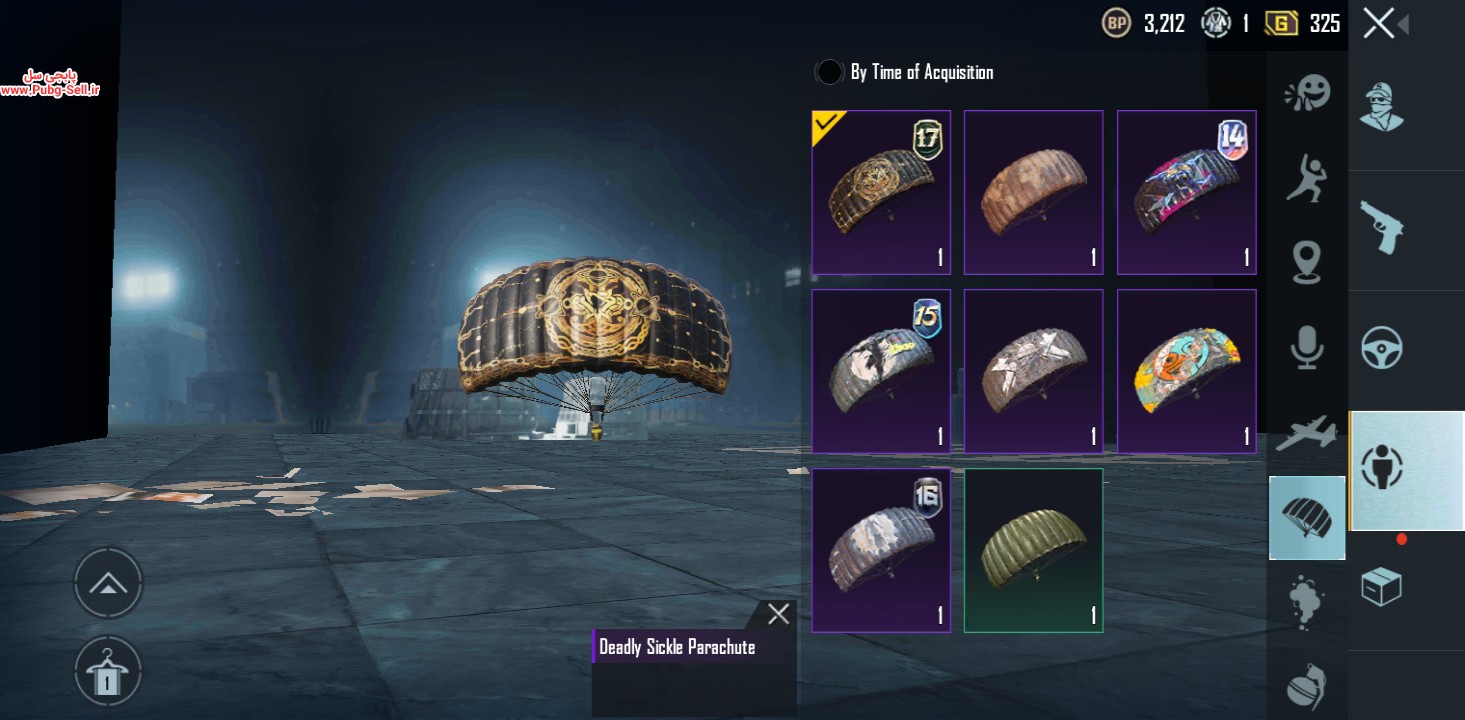Close the Deadly Sickle Parachute tooltip
Screen dimensions: 1465x720
pyautogui.click(x=778, y=614)
